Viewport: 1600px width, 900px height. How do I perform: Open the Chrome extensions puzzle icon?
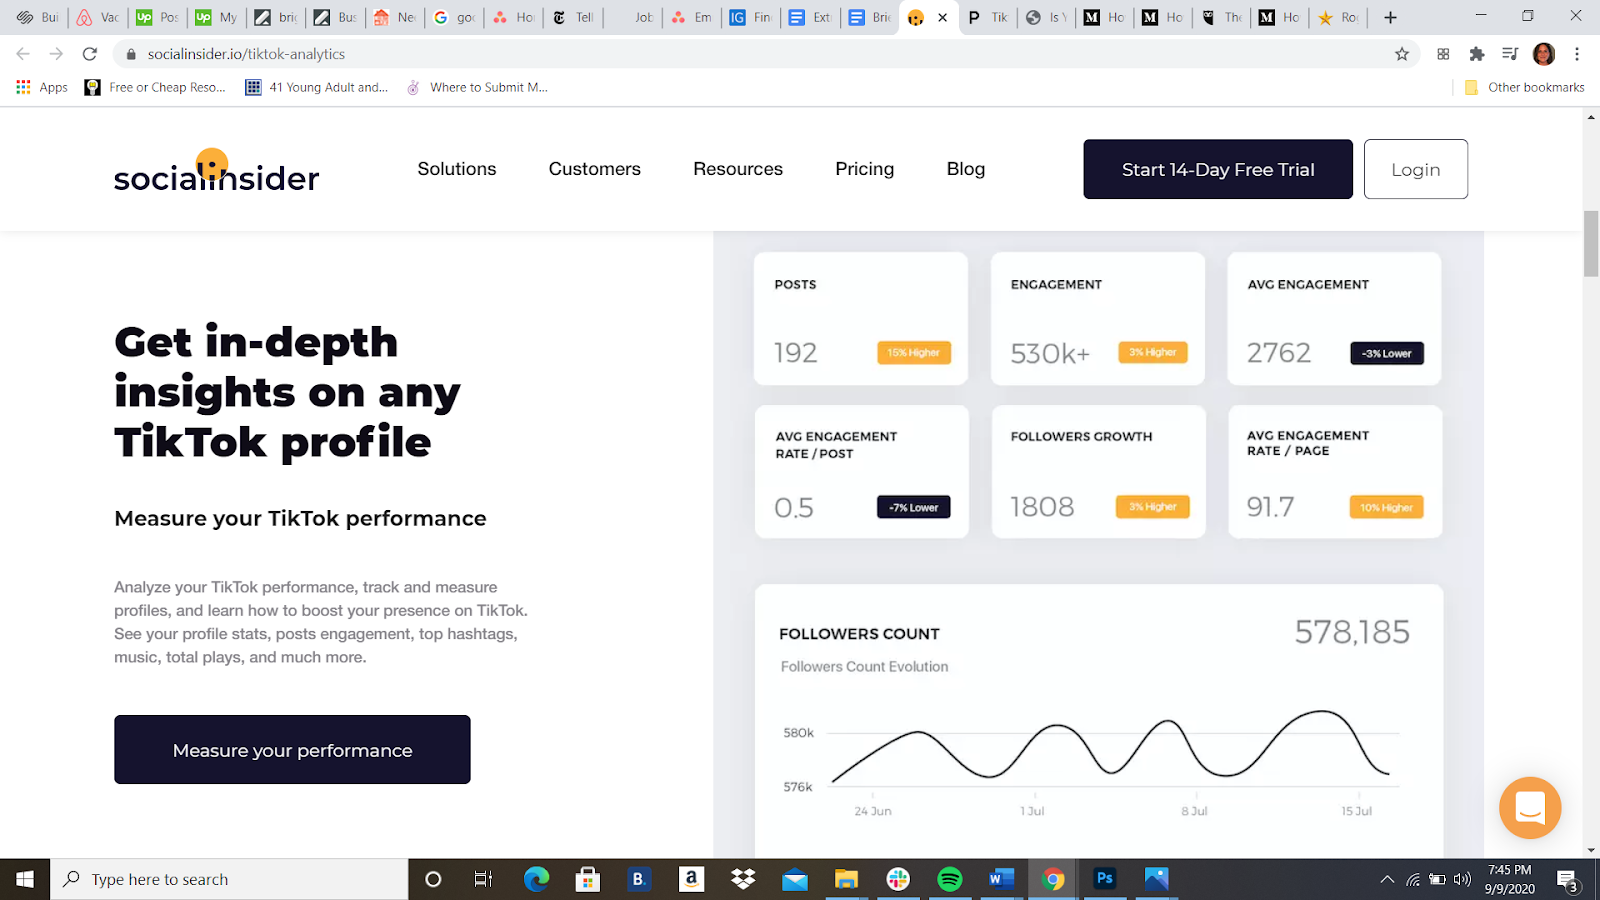[x=1477, y=54]
